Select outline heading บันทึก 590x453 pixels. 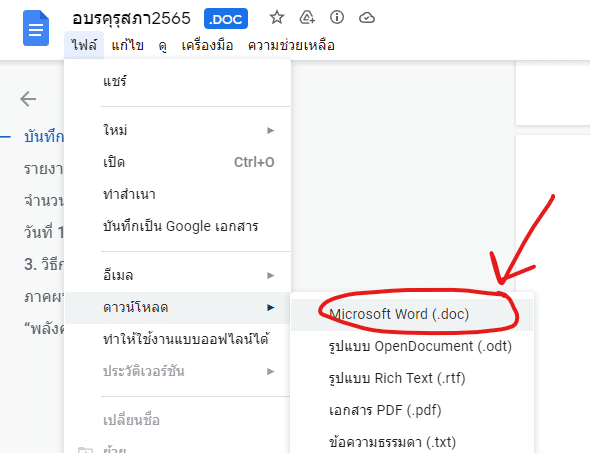(x=44, y=136)
